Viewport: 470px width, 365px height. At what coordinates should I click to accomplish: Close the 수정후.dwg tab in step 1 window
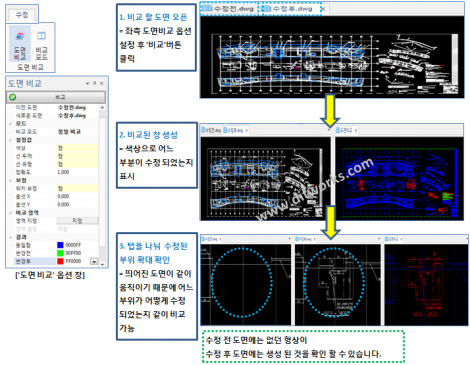point(323,9)
